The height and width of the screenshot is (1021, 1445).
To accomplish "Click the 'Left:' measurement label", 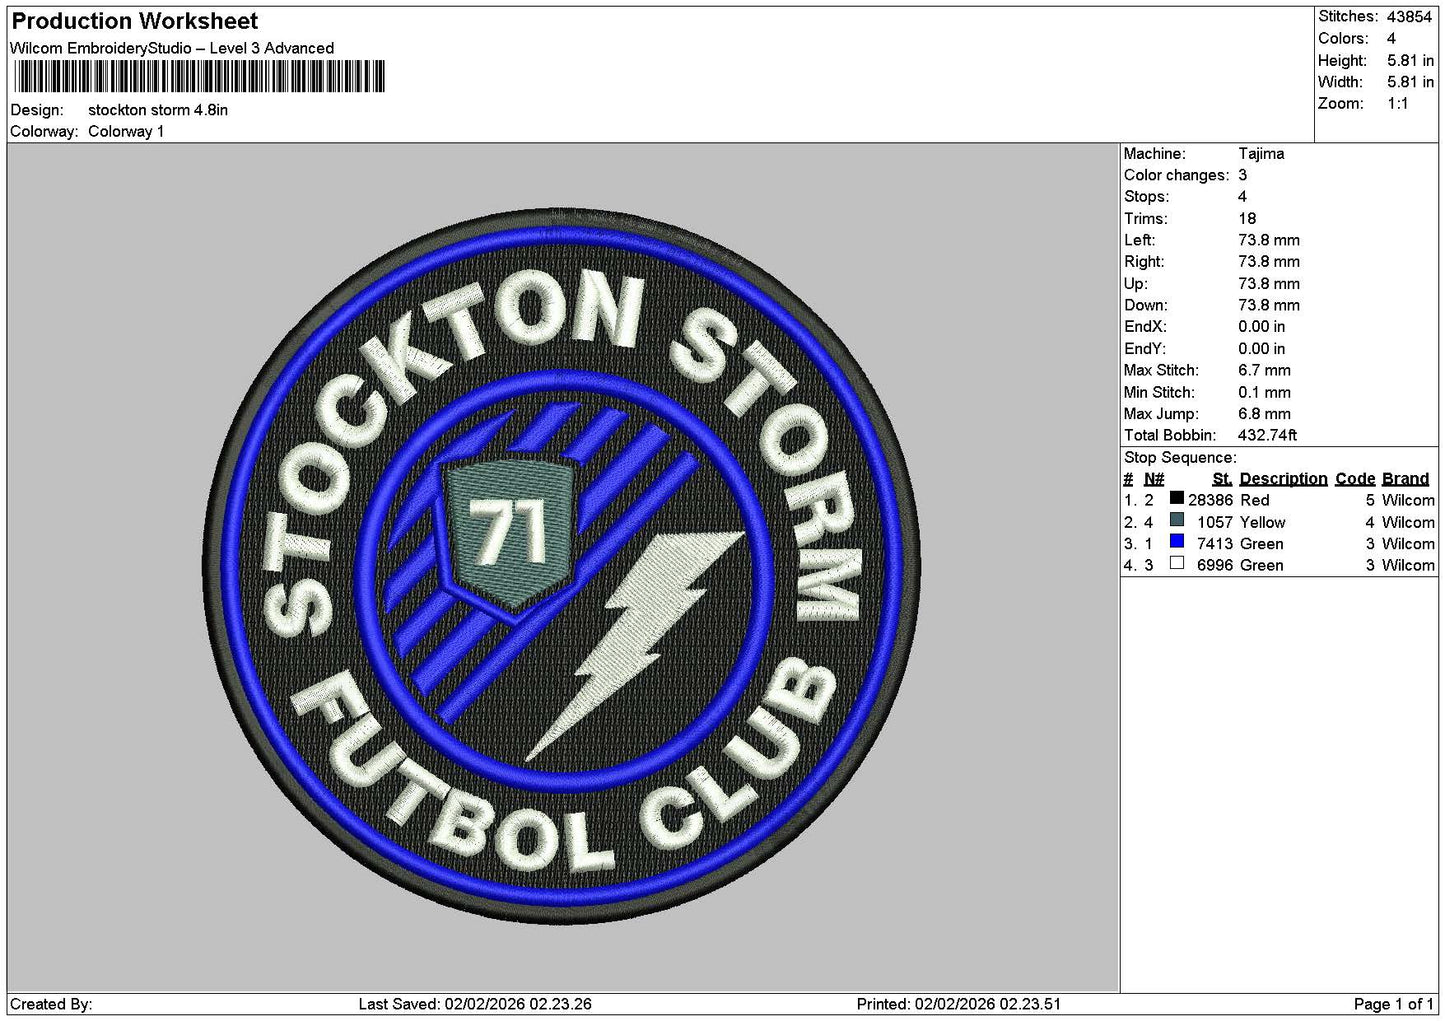I will 1139,240.
